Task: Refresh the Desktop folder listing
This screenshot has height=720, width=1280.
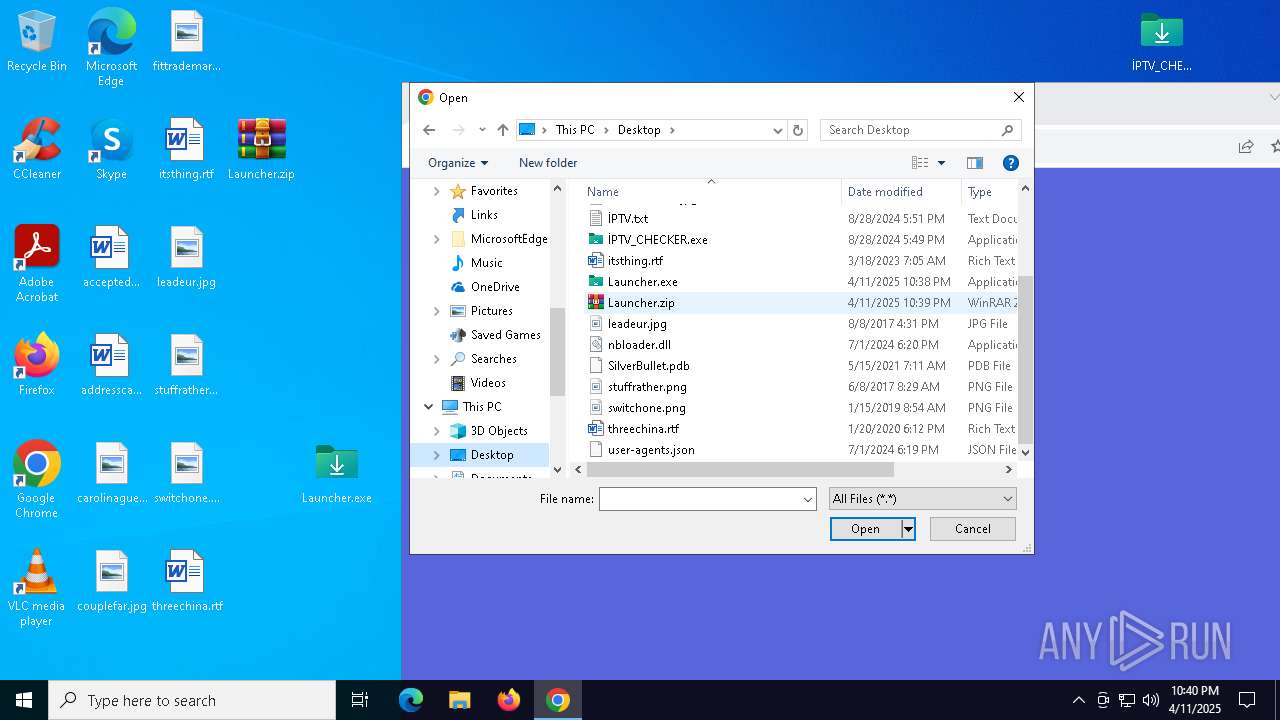Action: tap(798, 130)
